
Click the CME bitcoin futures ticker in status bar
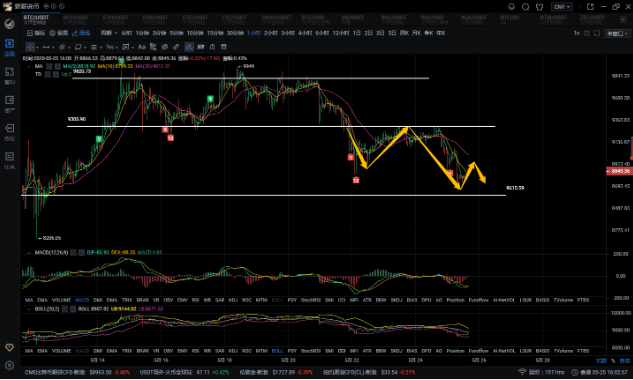tap(78, 372)
